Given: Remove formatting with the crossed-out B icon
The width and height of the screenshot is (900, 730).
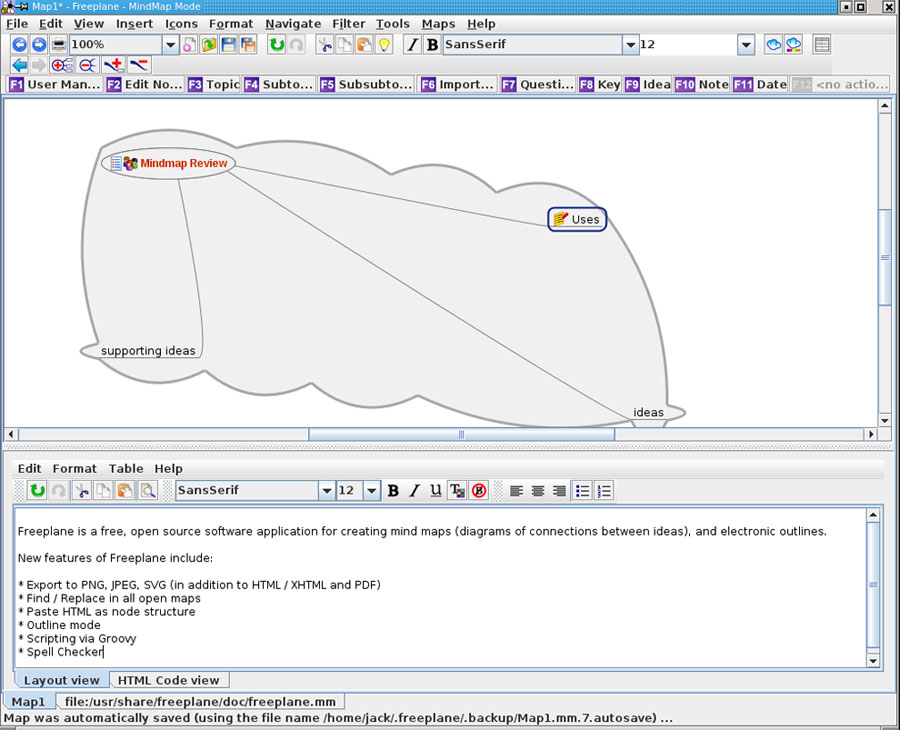Looking at the screenshot, I should point(479,490).
